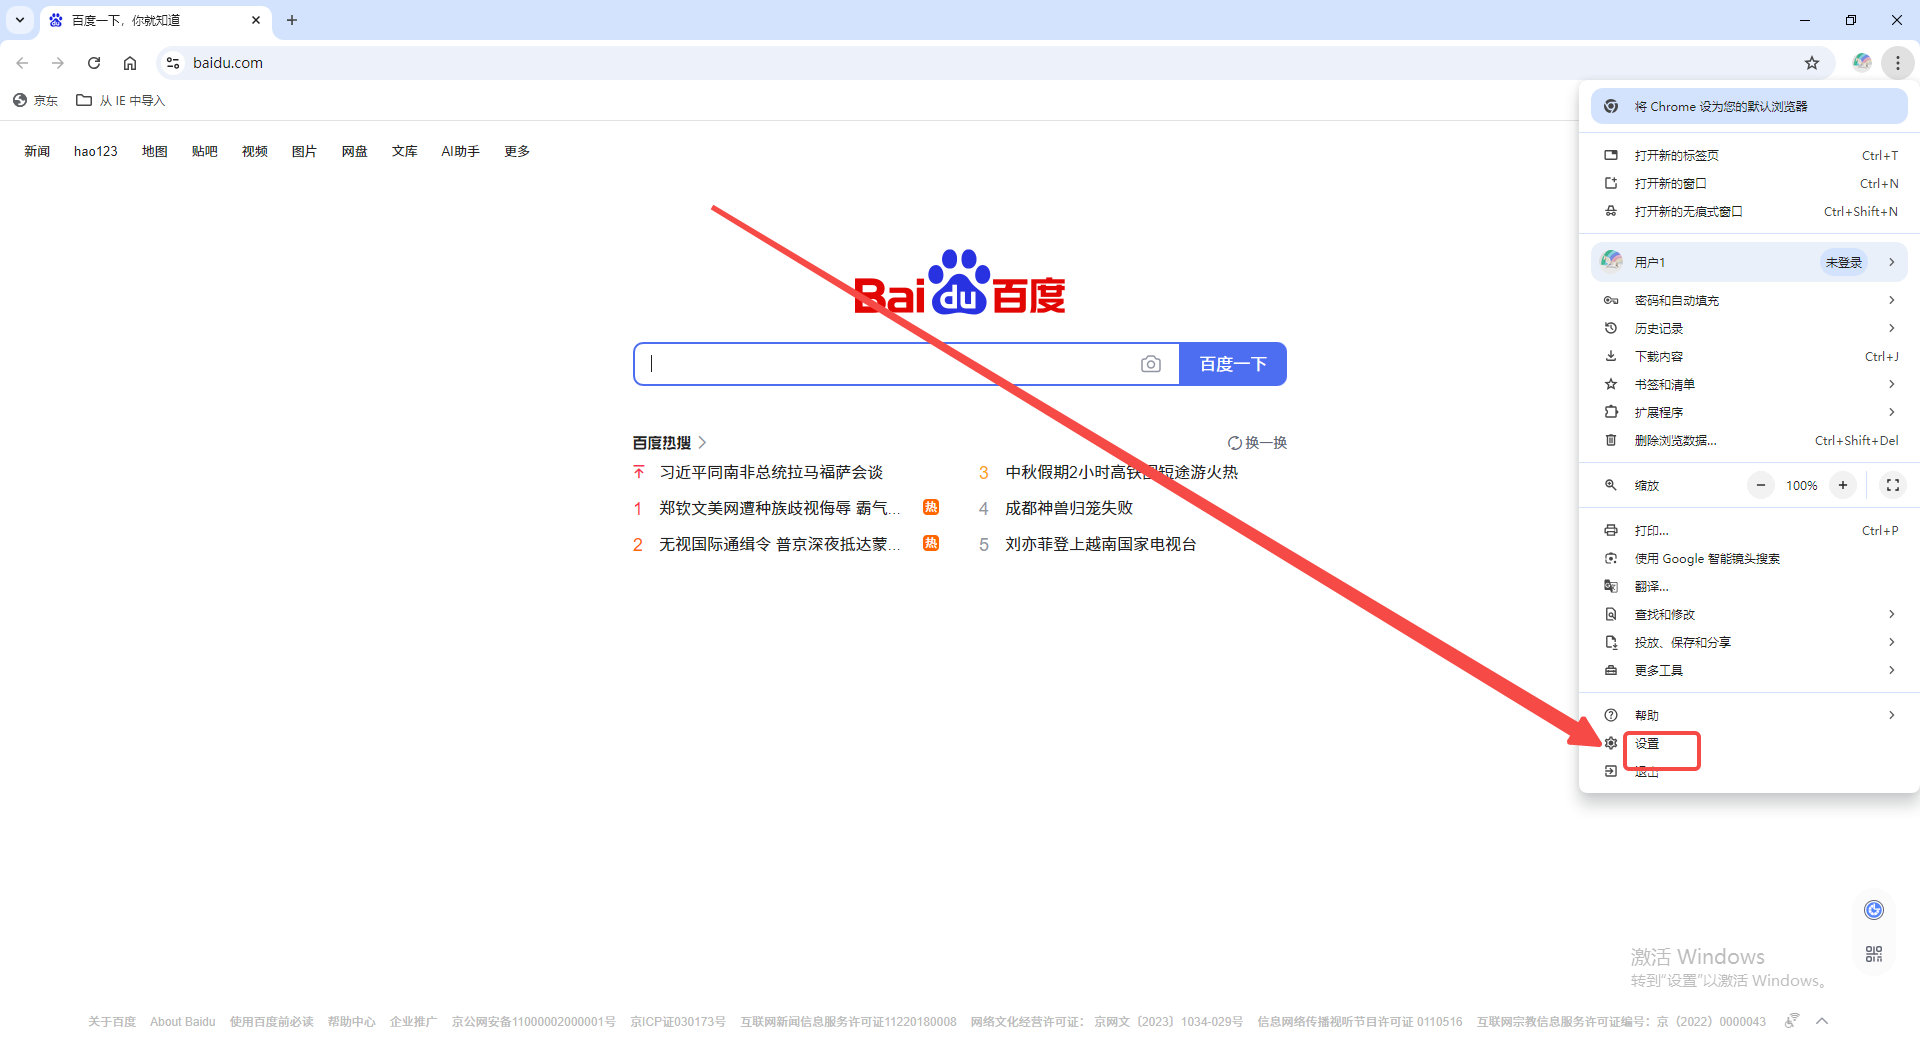Select 打印 menu item
The height and width of the screenshot is (1040, 1920).
coord(1749,530)
